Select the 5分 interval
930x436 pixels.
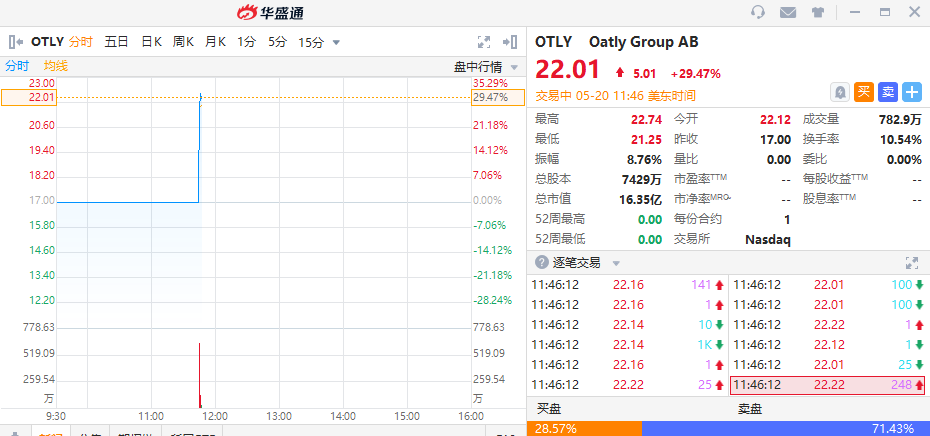point(277,42)
